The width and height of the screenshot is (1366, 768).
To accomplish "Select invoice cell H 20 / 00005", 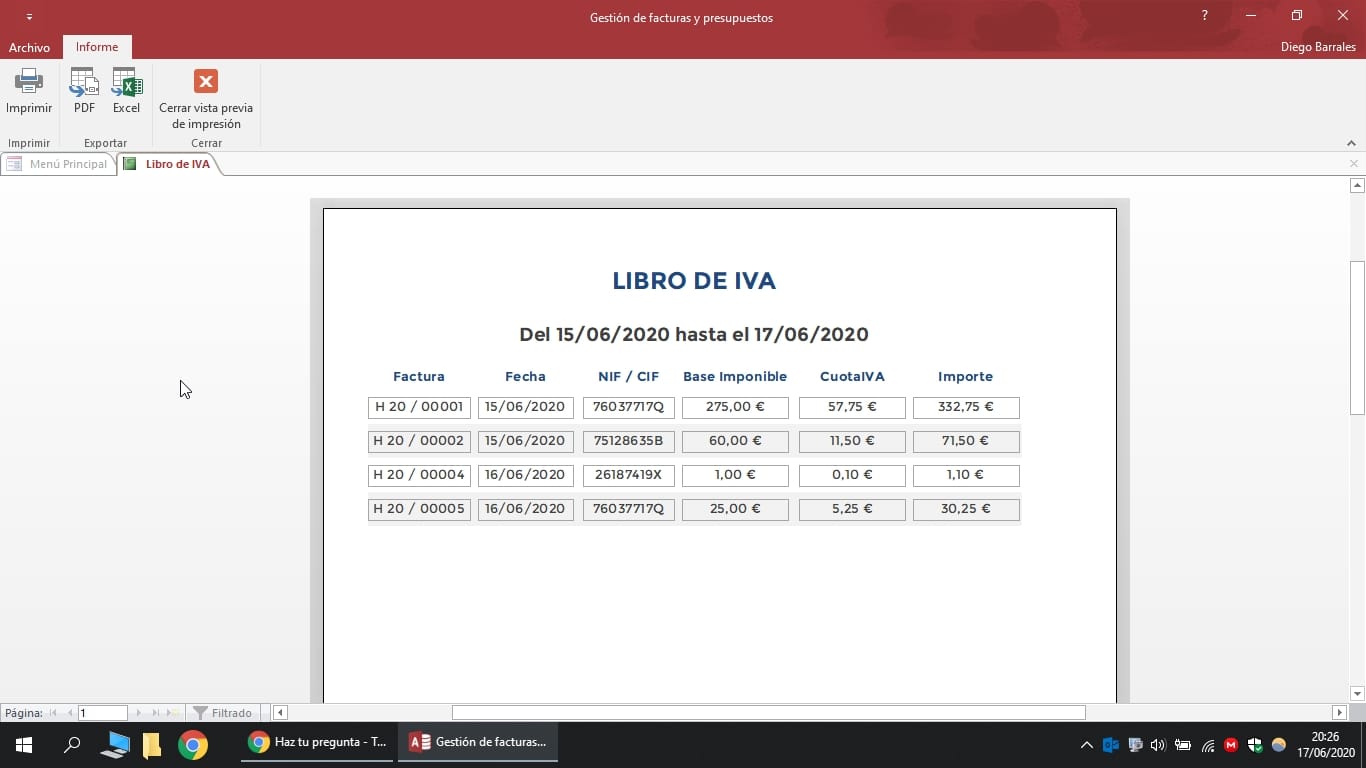I will (419, 509).
